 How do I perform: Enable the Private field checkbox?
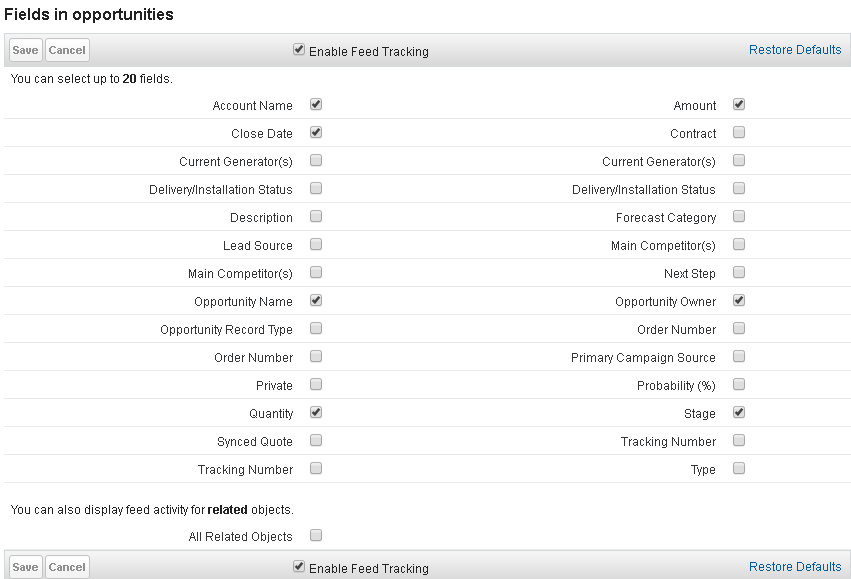pyautogui.click(x=315, y=384)
